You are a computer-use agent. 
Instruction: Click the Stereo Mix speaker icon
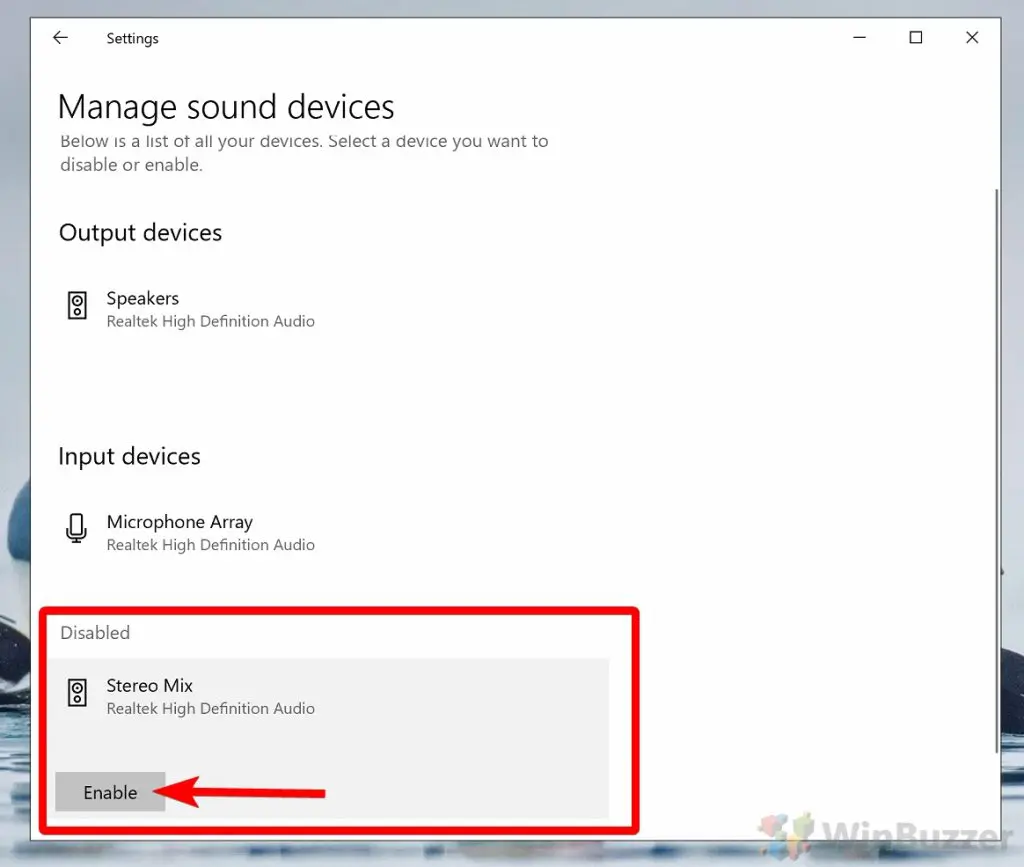click(77, 692)
